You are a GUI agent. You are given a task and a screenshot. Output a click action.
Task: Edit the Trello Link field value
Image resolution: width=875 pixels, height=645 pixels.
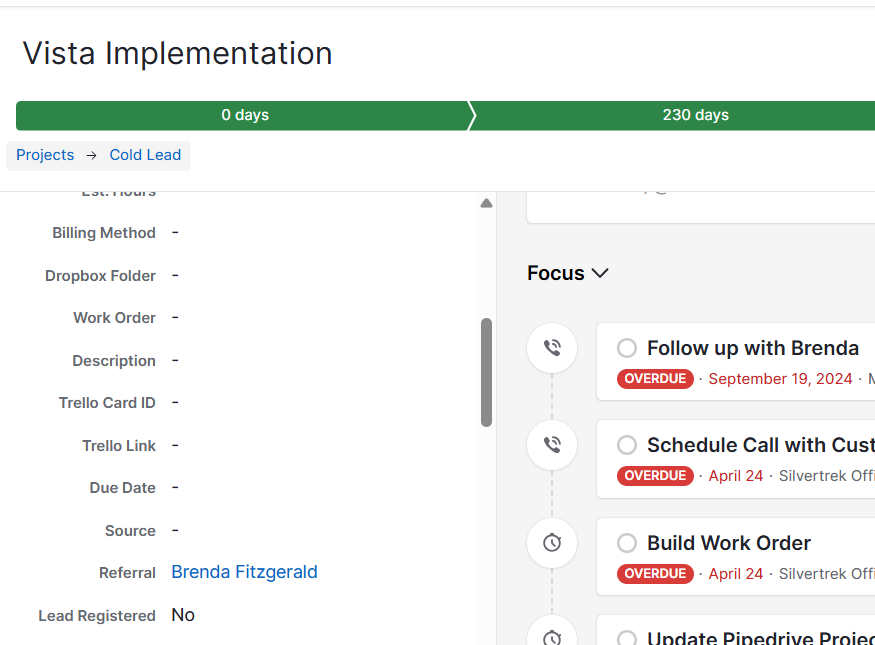tap(175, 445)
